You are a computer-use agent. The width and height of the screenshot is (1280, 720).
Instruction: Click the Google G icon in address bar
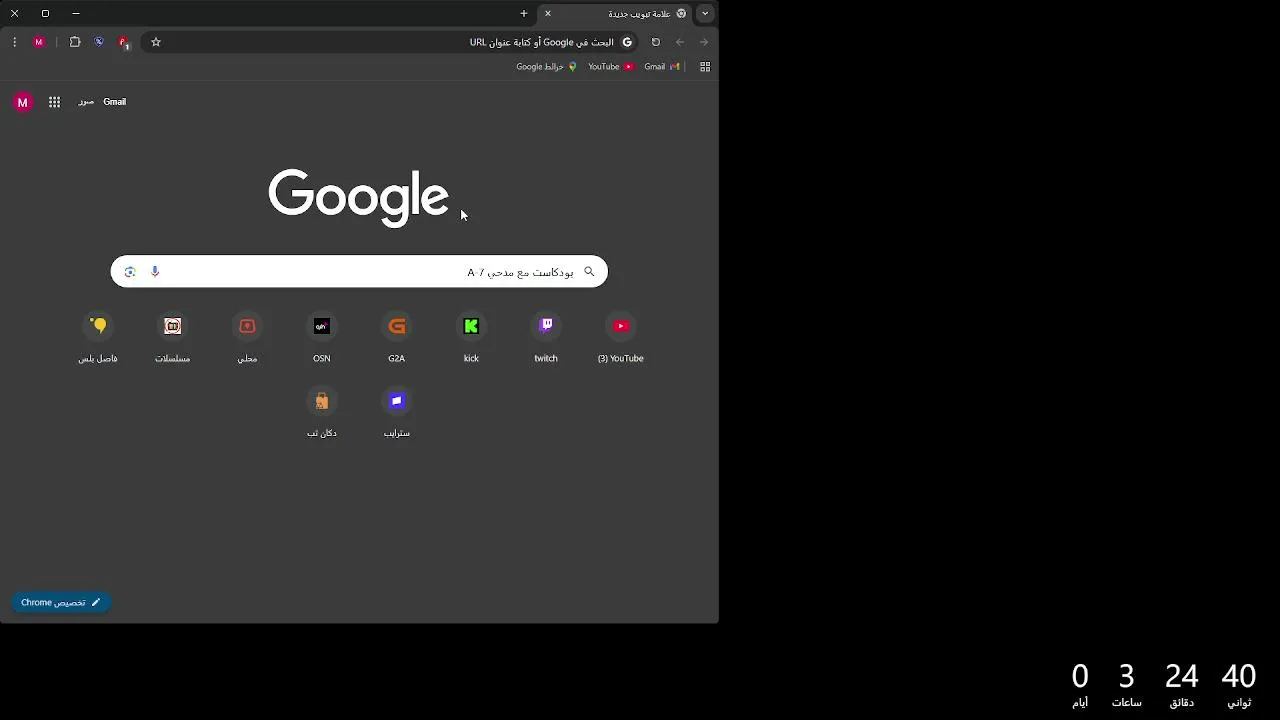tap(627, 42)
